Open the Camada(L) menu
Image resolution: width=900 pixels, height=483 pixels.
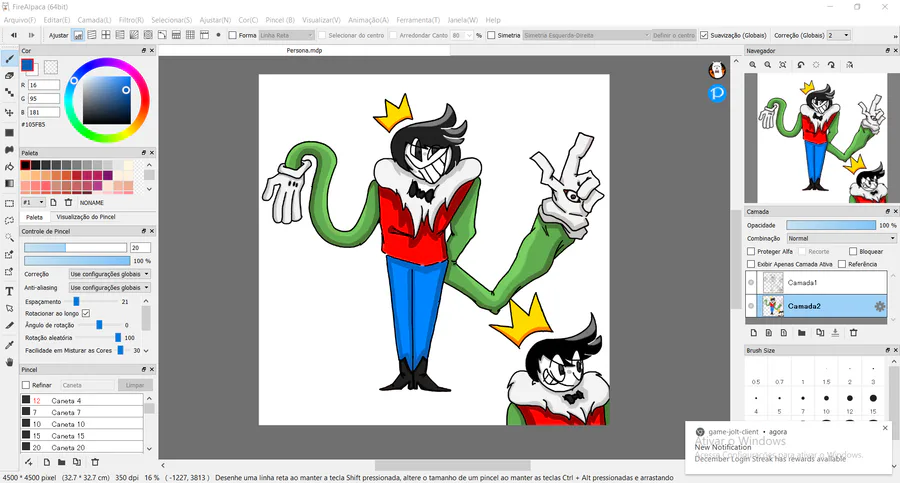[94, 20]
